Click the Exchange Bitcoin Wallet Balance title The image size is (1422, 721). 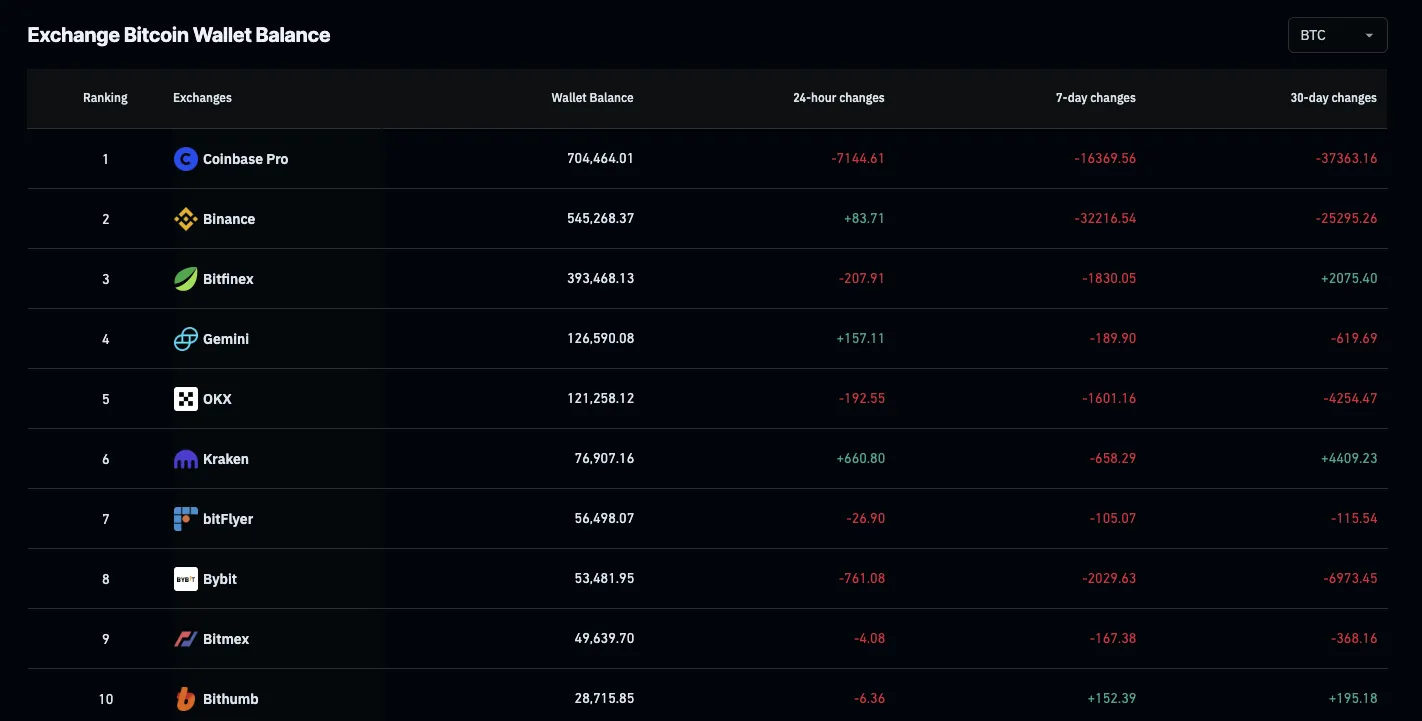[x=178, y=34]
